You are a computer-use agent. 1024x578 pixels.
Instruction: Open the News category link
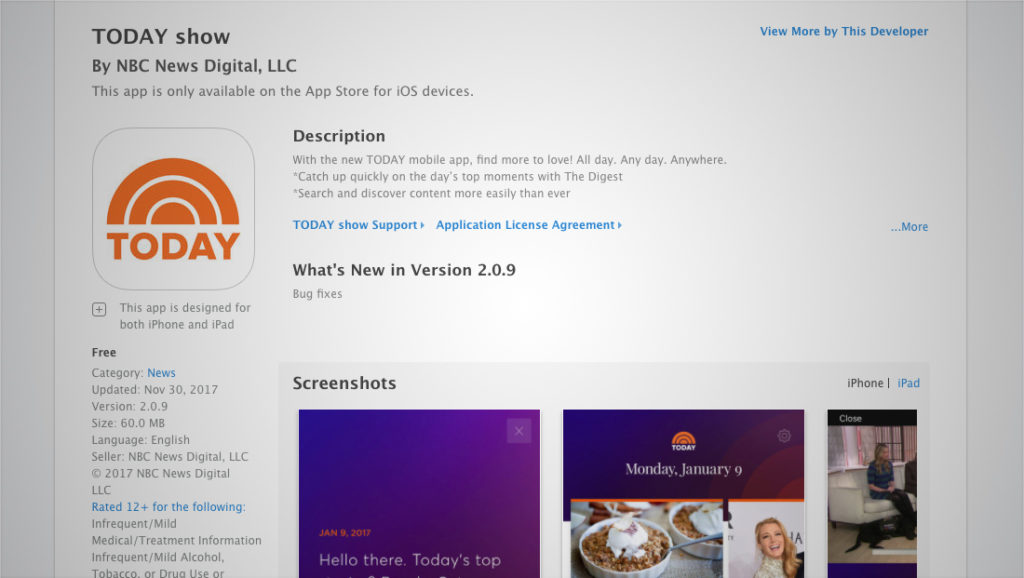click(161, 372)
